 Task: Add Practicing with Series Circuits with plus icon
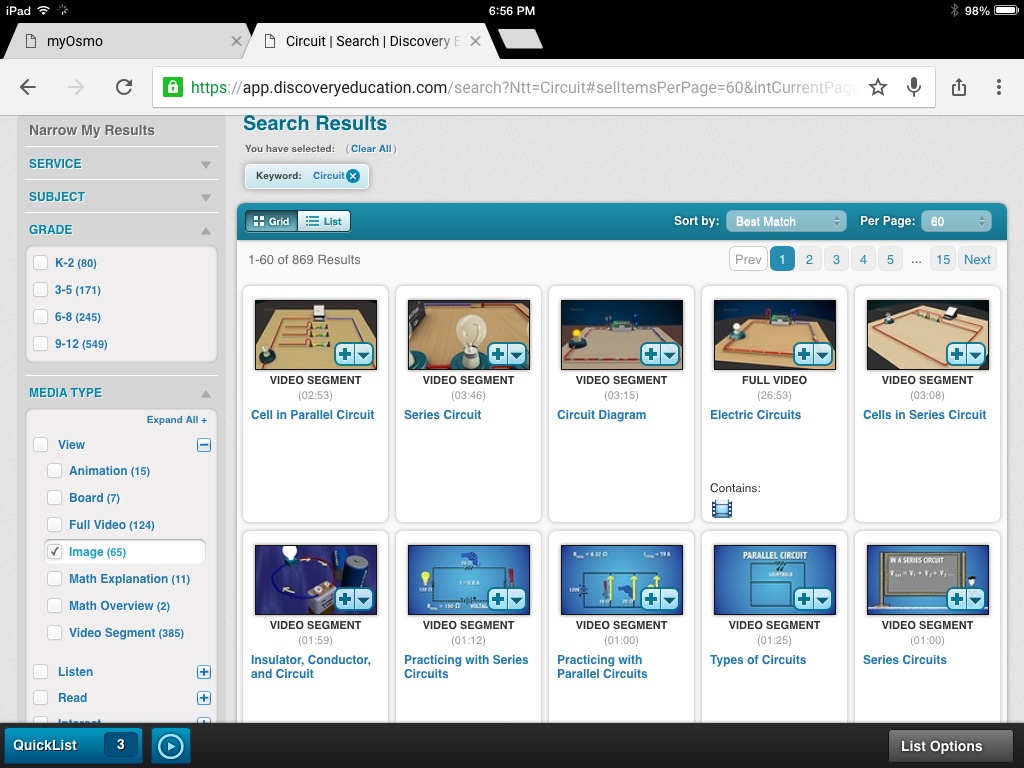498,600
